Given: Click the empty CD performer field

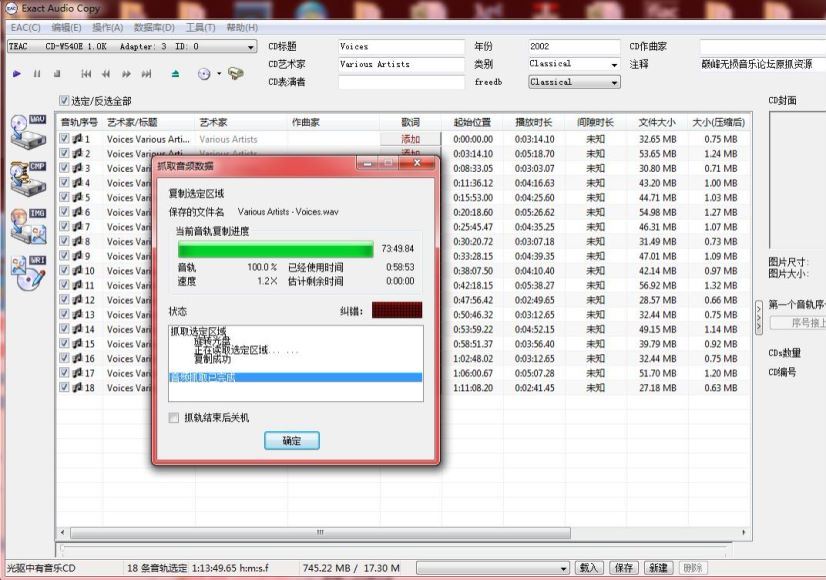Looking at the screenshot, I should 401,82.
